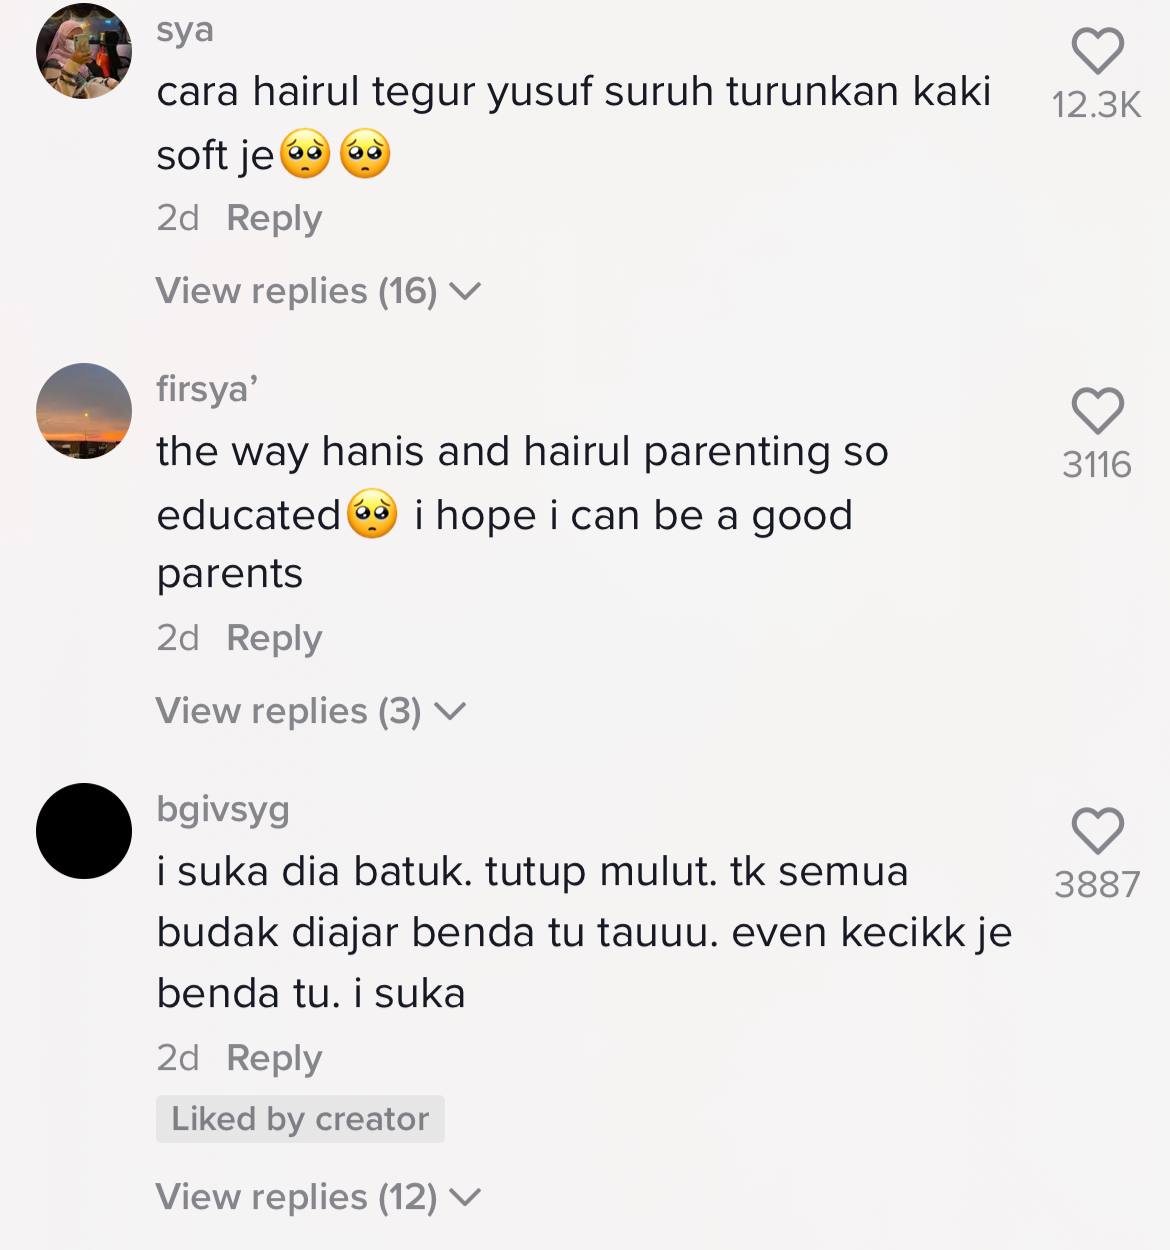Tap the 12.3K like count

(x=1097, y=105)
